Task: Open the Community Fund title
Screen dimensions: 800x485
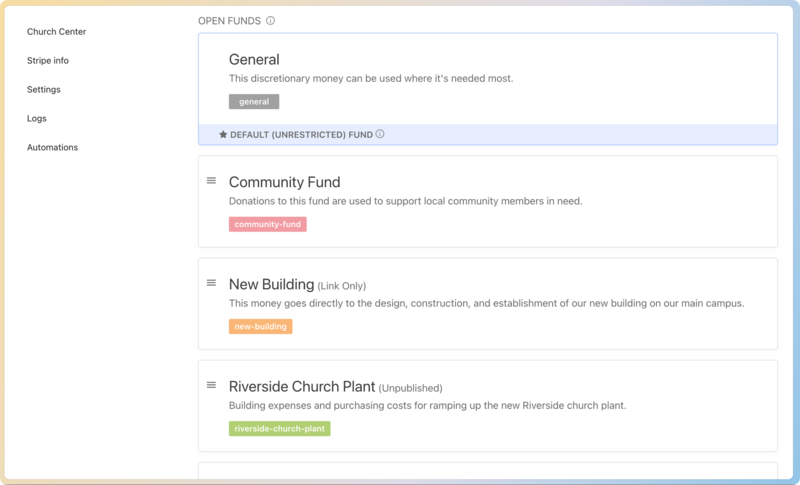Action: [284, 182]
